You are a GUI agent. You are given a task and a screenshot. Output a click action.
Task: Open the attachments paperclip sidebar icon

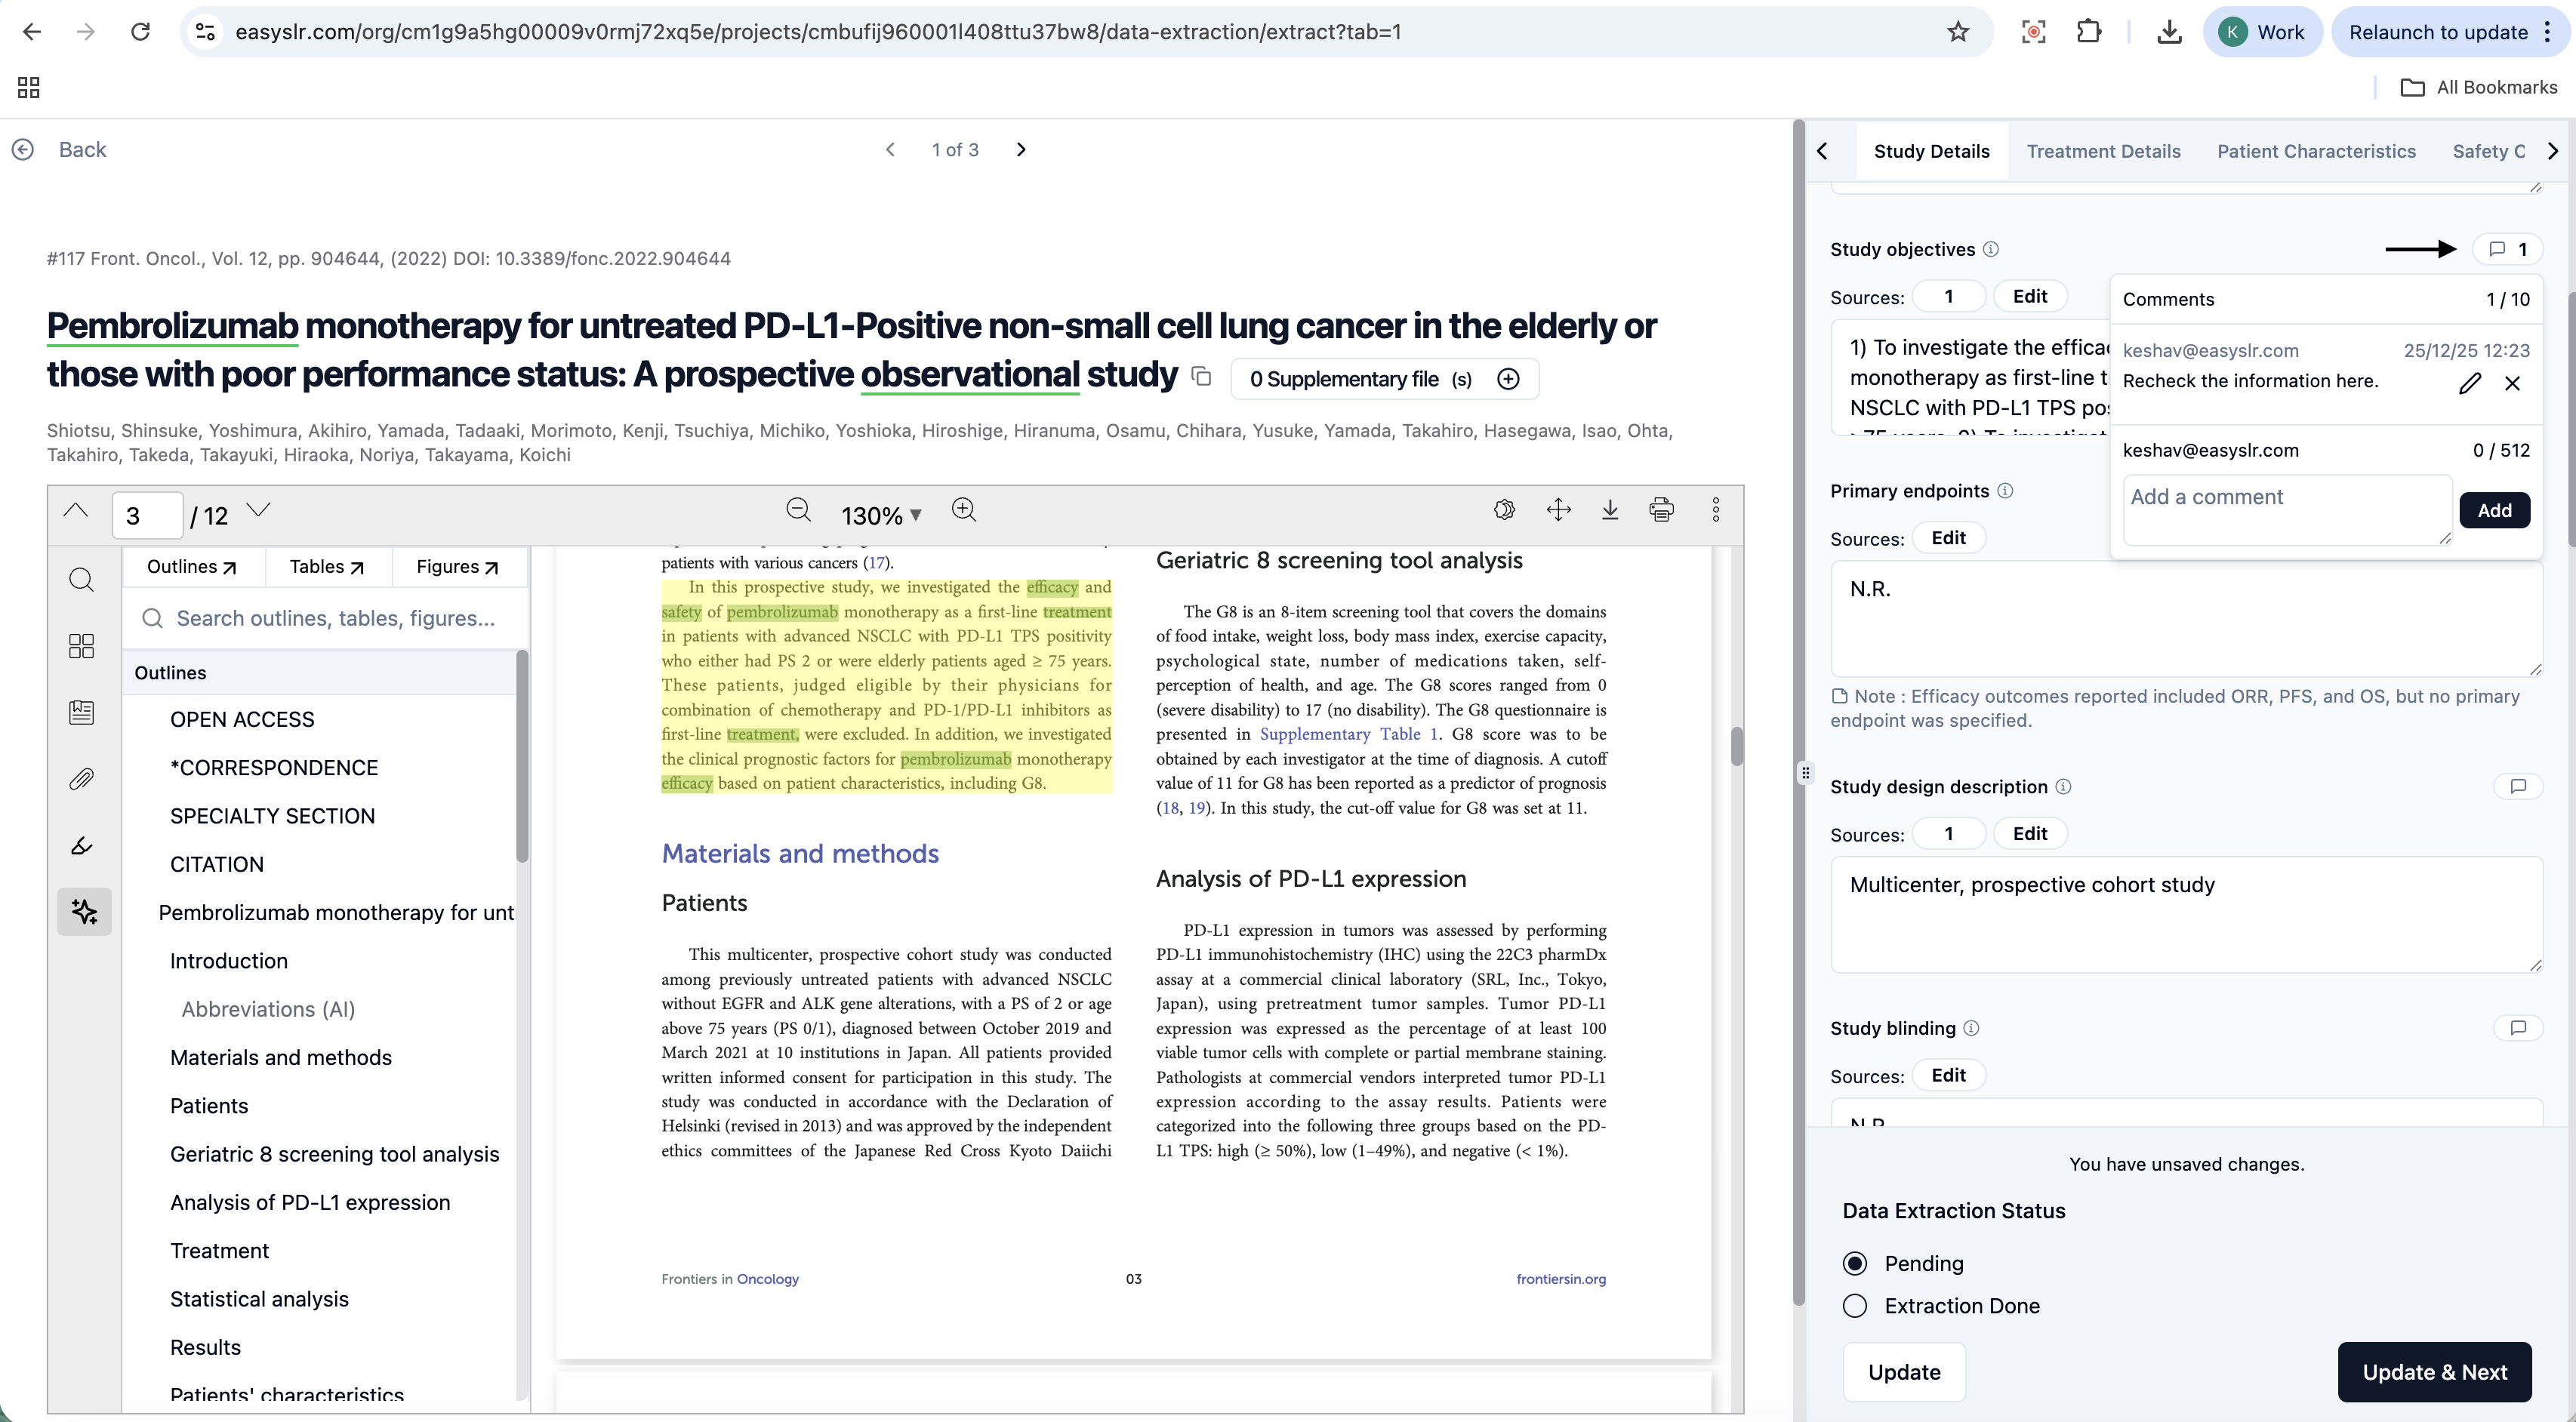pos(82,779)
